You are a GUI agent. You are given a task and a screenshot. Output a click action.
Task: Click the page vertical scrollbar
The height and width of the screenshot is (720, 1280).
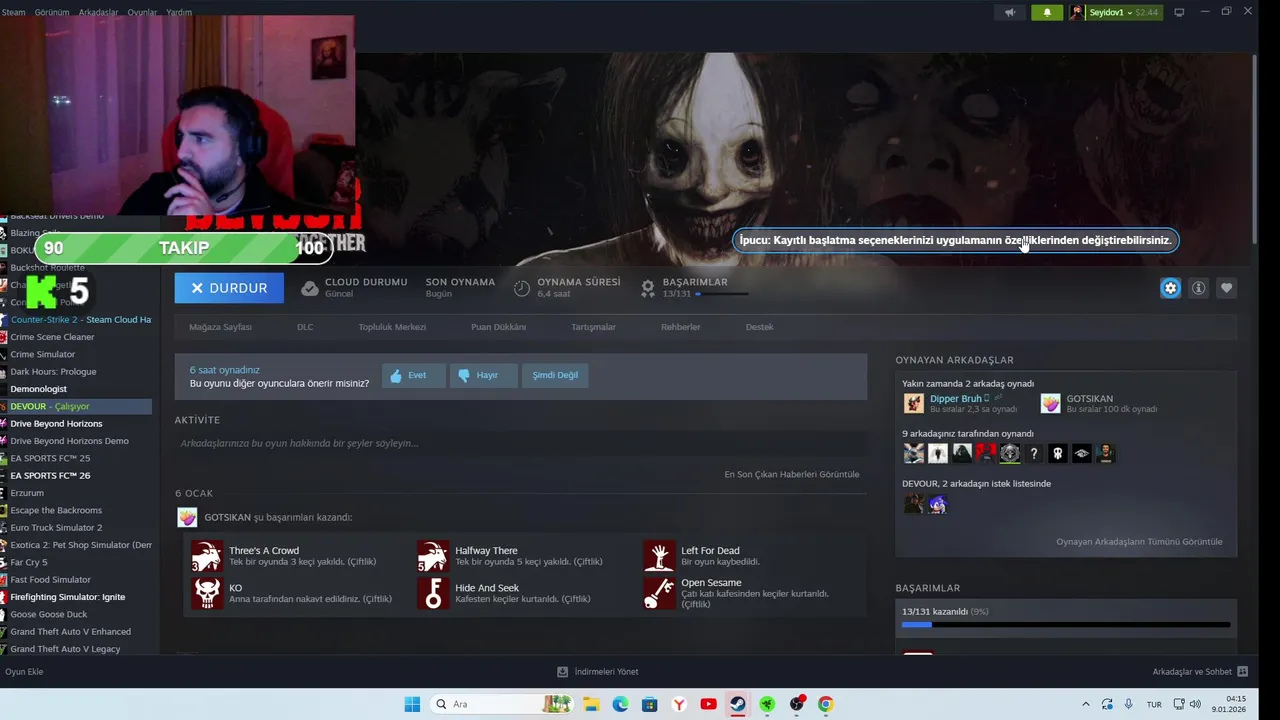1253,147
